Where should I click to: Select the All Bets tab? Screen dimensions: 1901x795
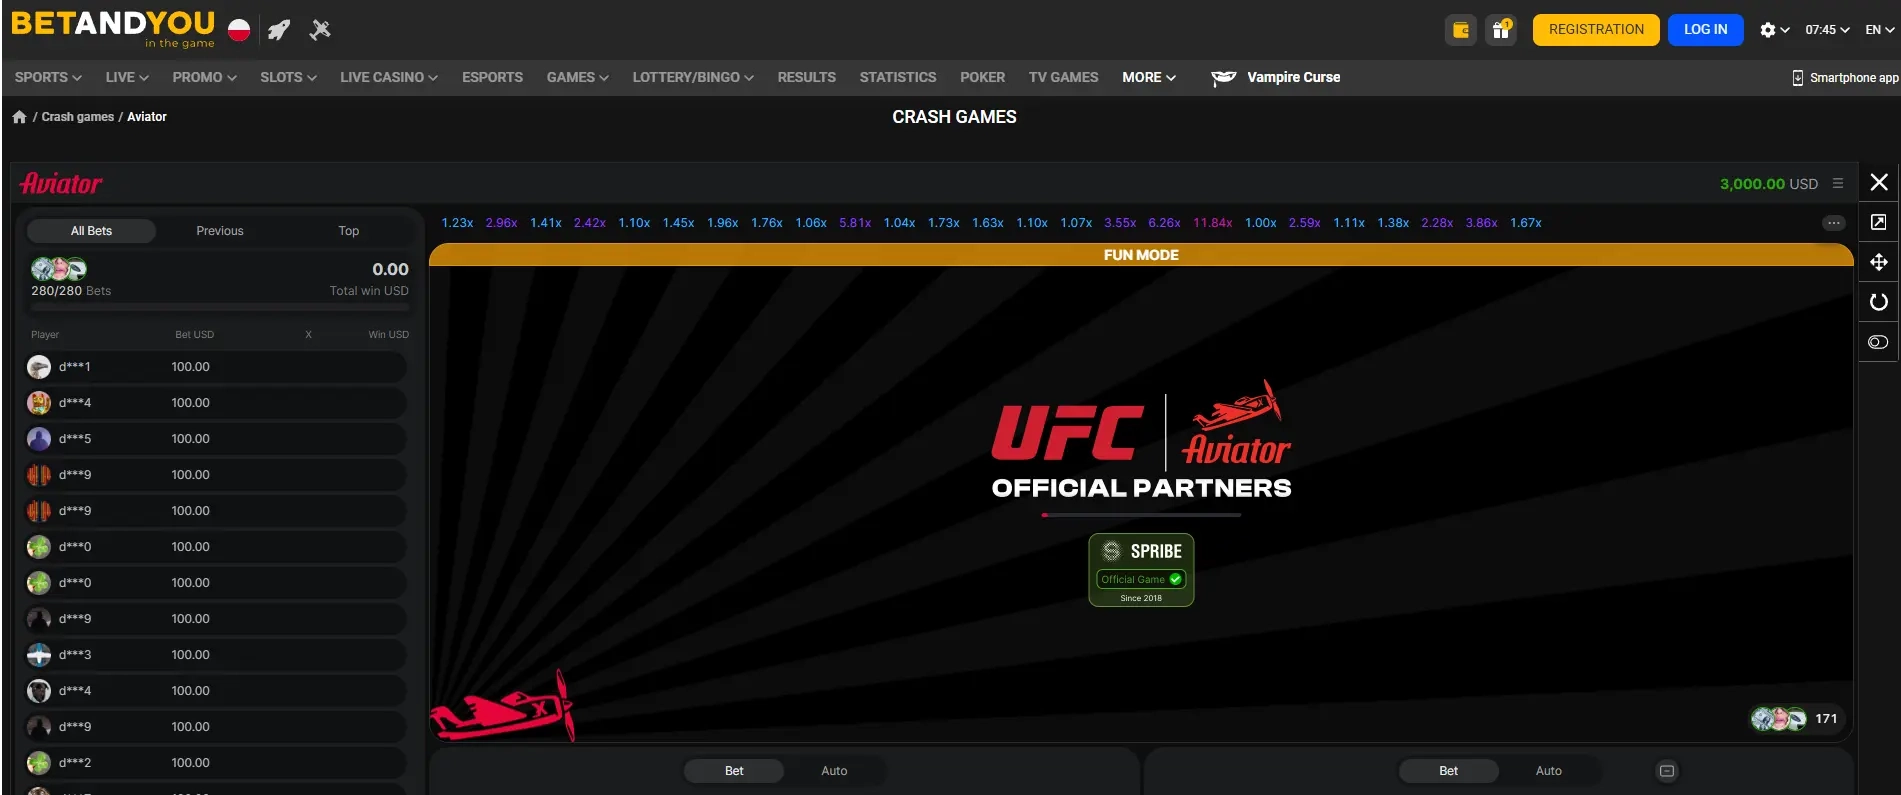pyautogui.click(x=91, y=231)
